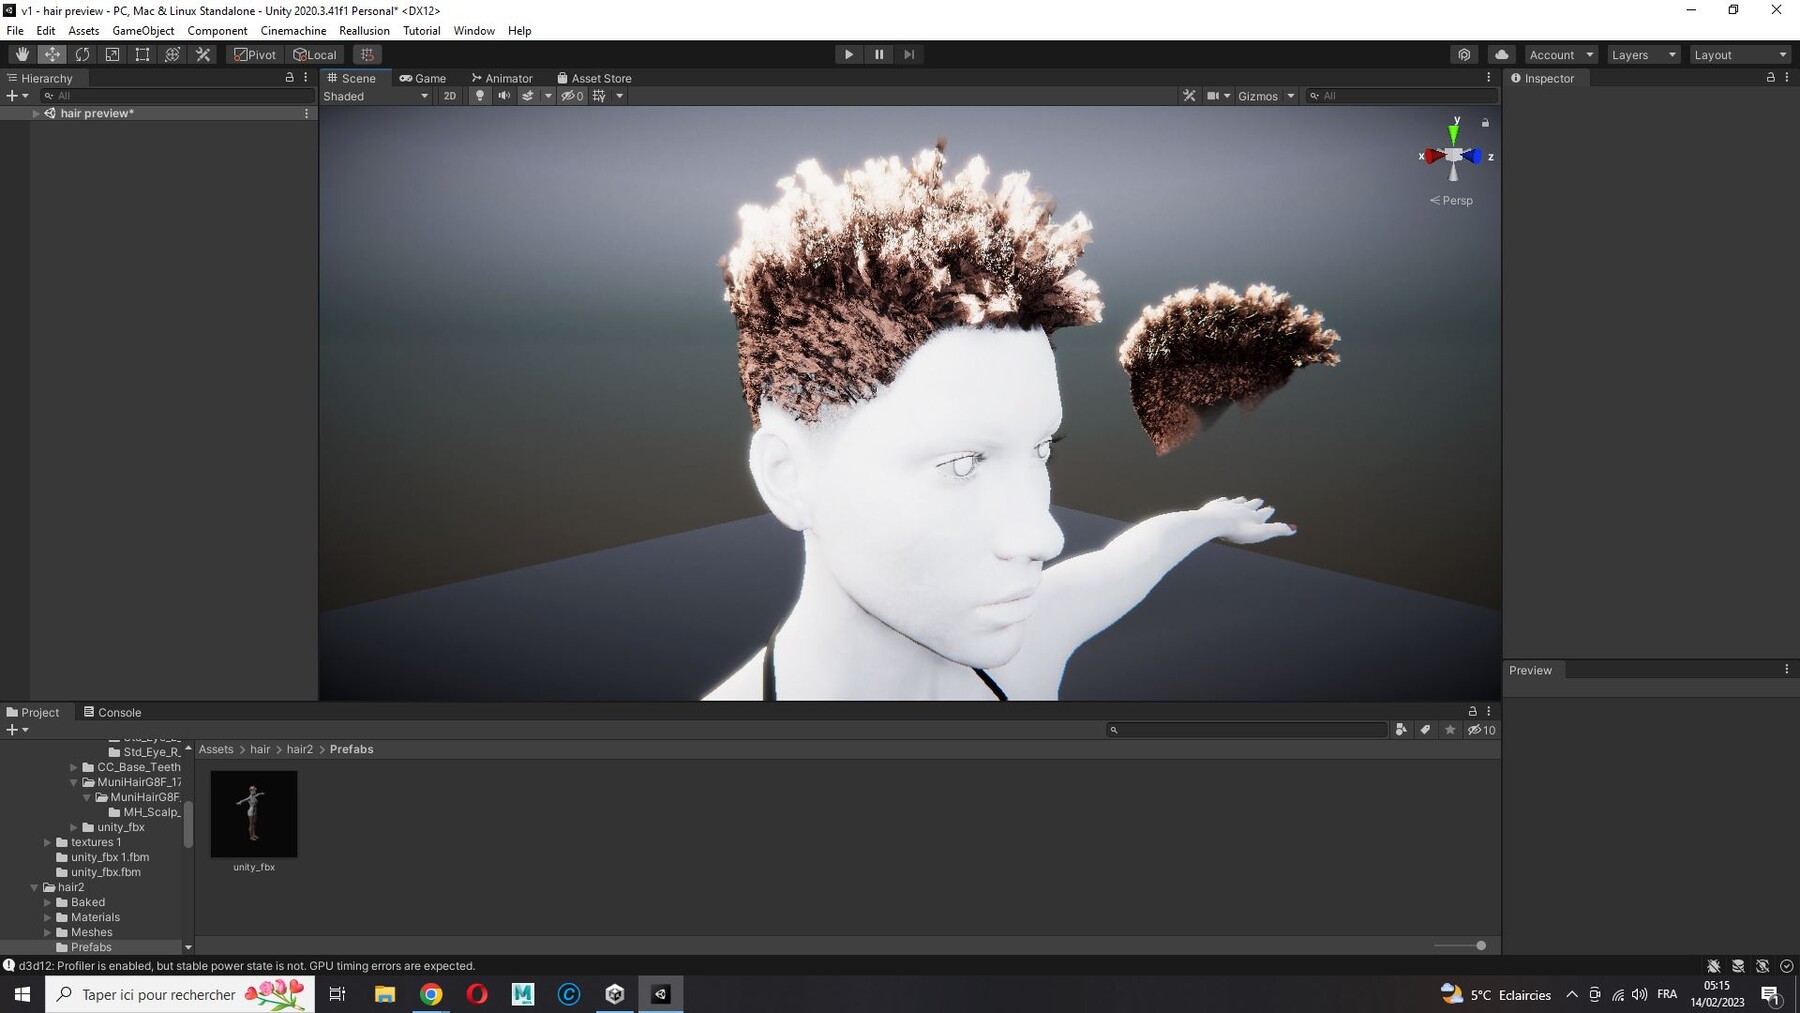The height and width of the screenshot is (1013, 1800).
Task: Select the combined Transform tool
Action: pyautogui.click(x=172, y=55)
